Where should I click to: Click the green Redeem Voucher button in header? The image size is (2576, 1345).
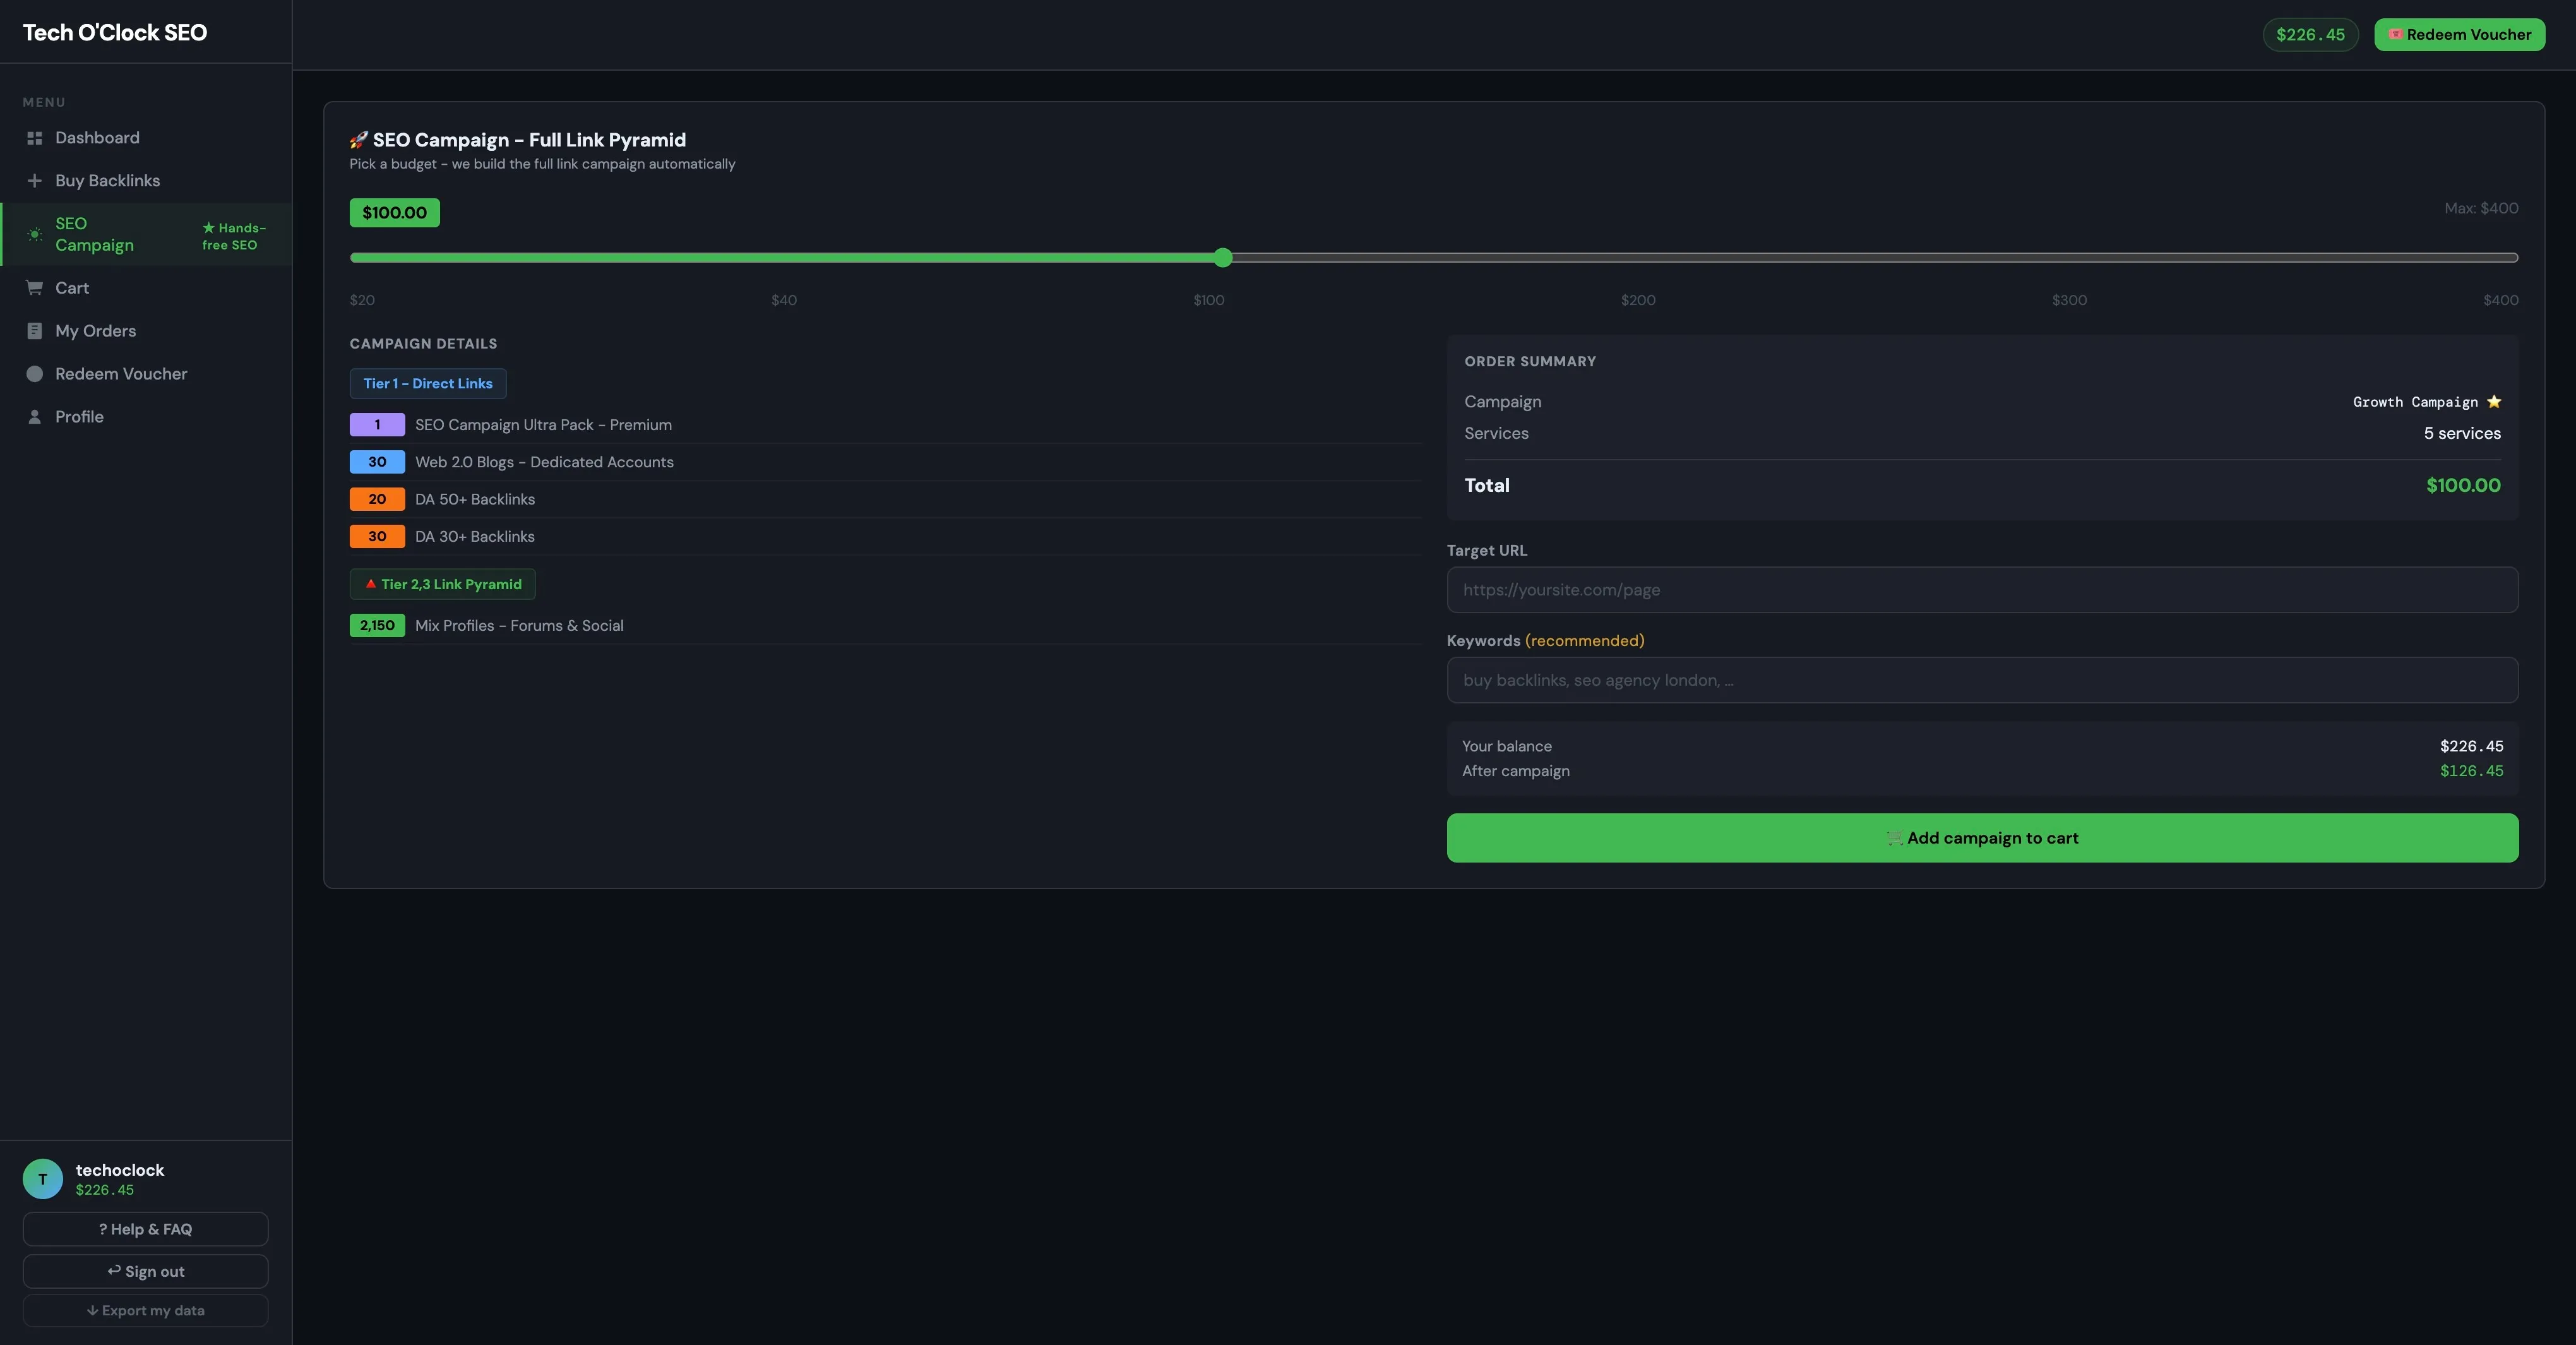coord(2459,34)
